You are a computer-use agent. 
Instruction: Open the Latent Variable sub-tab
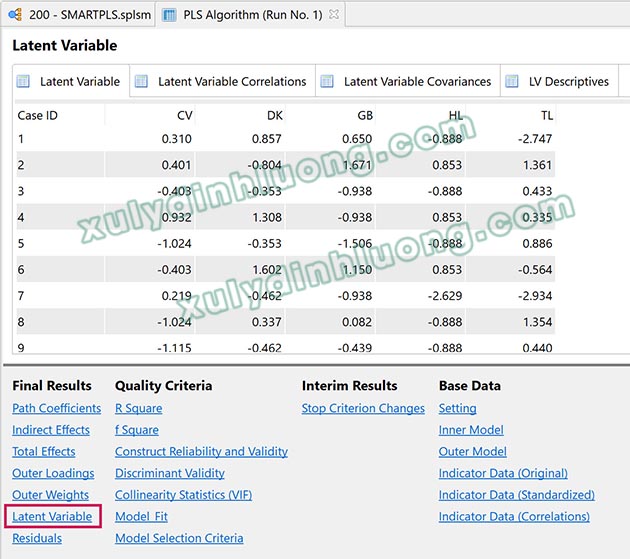point(71,81)
